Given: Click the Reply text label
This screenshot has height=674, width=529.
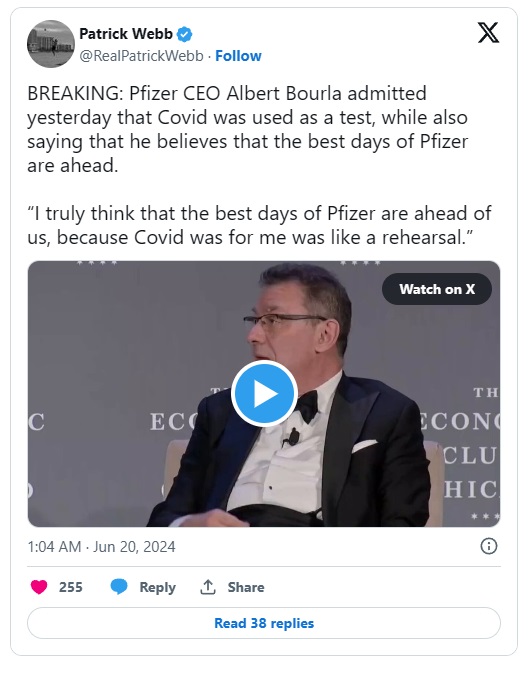Looking at the screenshot, I should 157,587.
